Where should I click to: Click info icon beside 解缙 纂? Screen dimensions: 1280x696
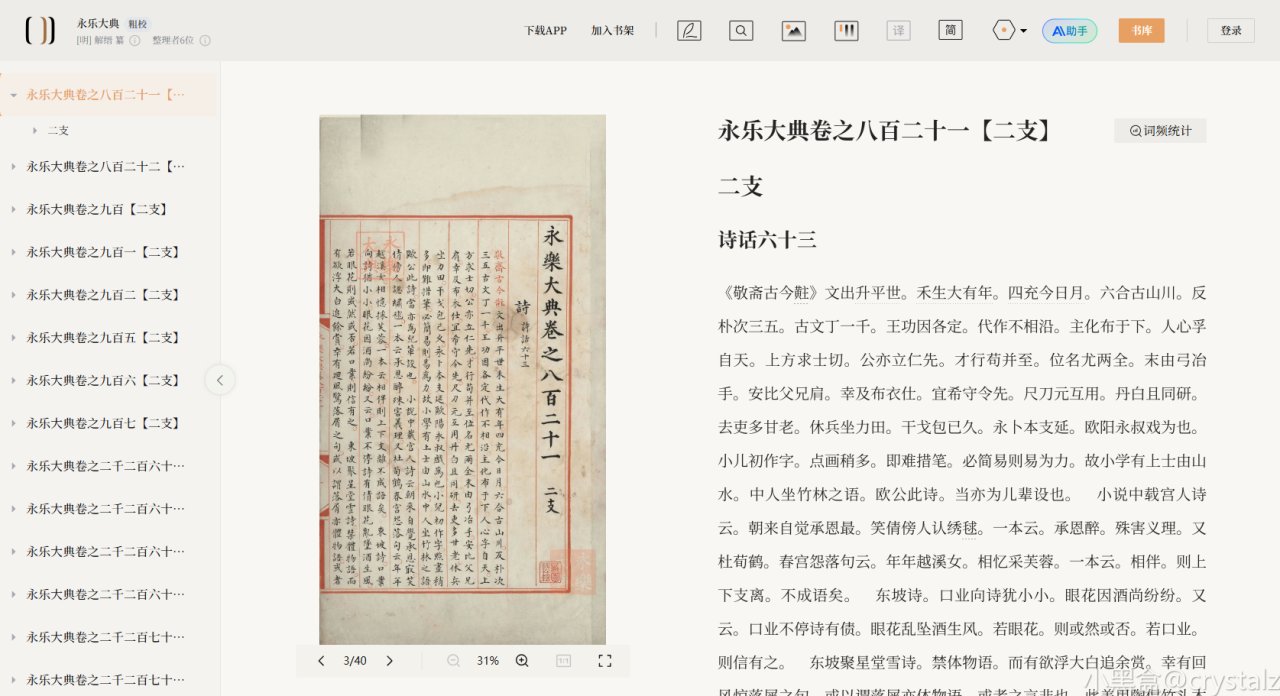click(135, 40)
